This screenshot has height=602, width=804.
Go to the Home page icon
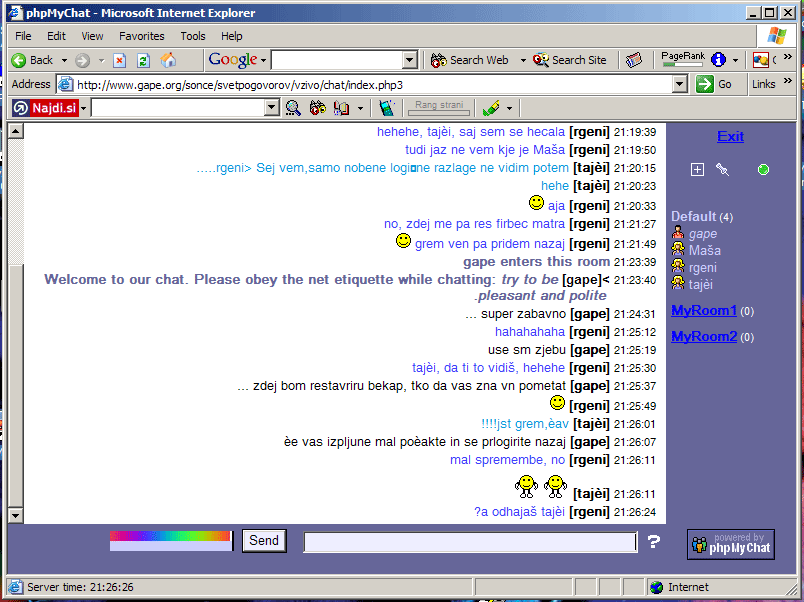(x=168, y=61)
